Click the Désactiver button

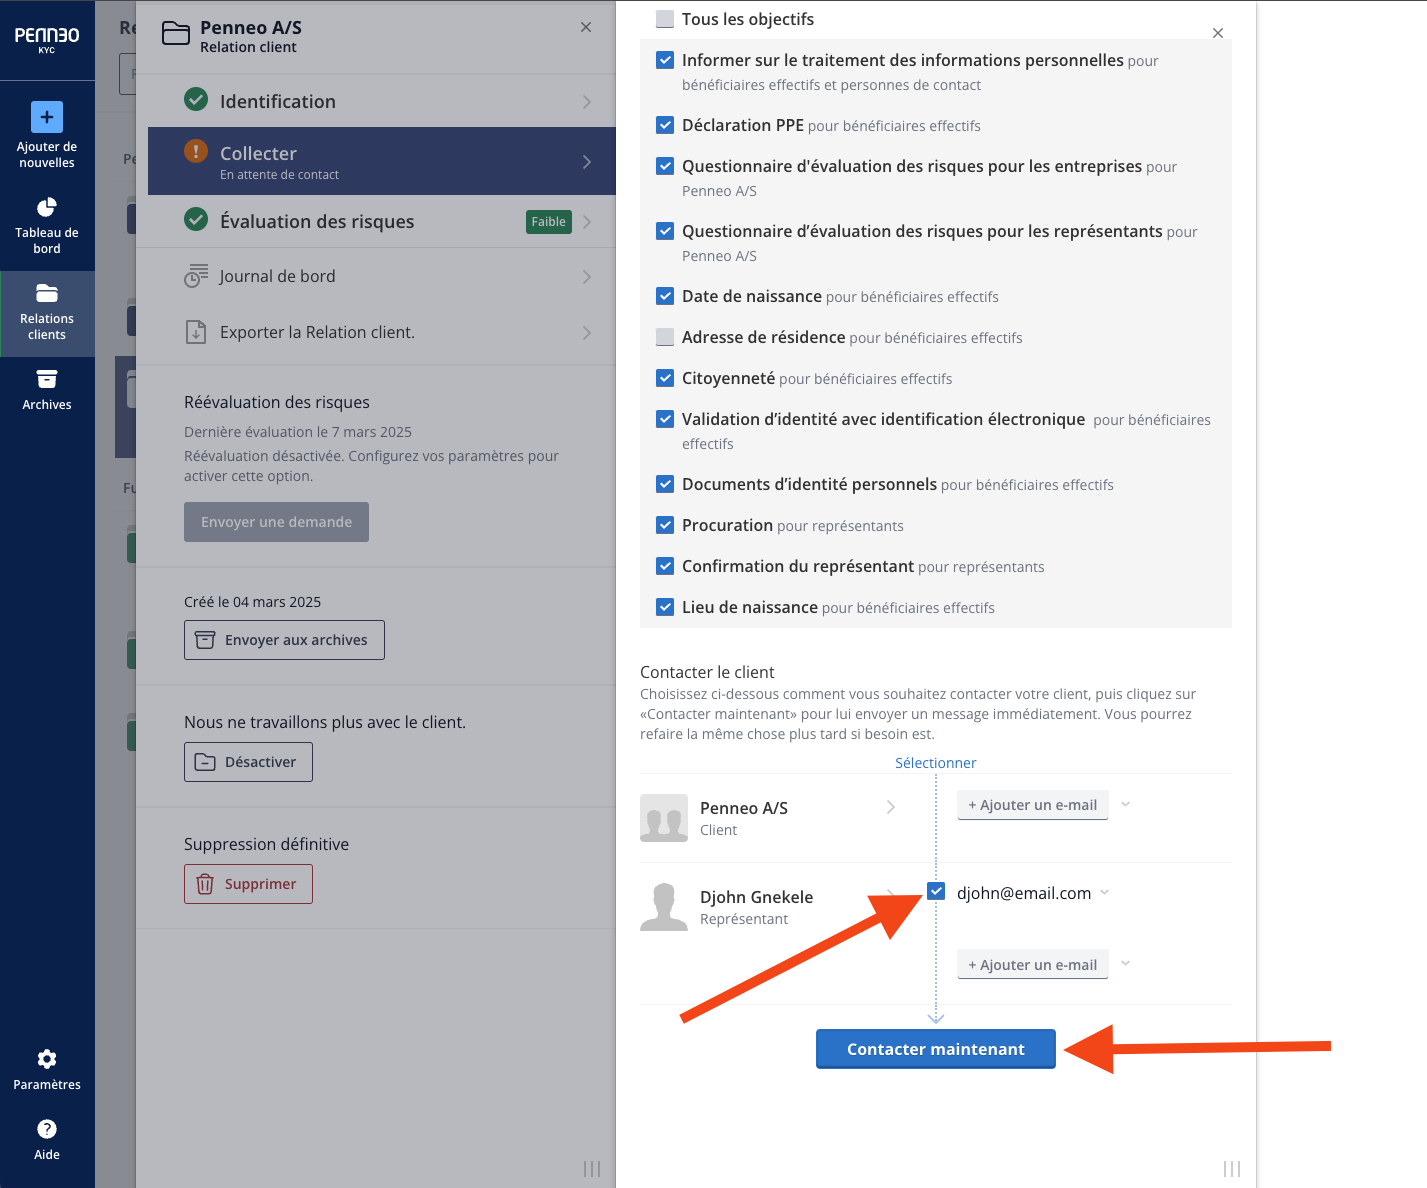pos(248,762)
